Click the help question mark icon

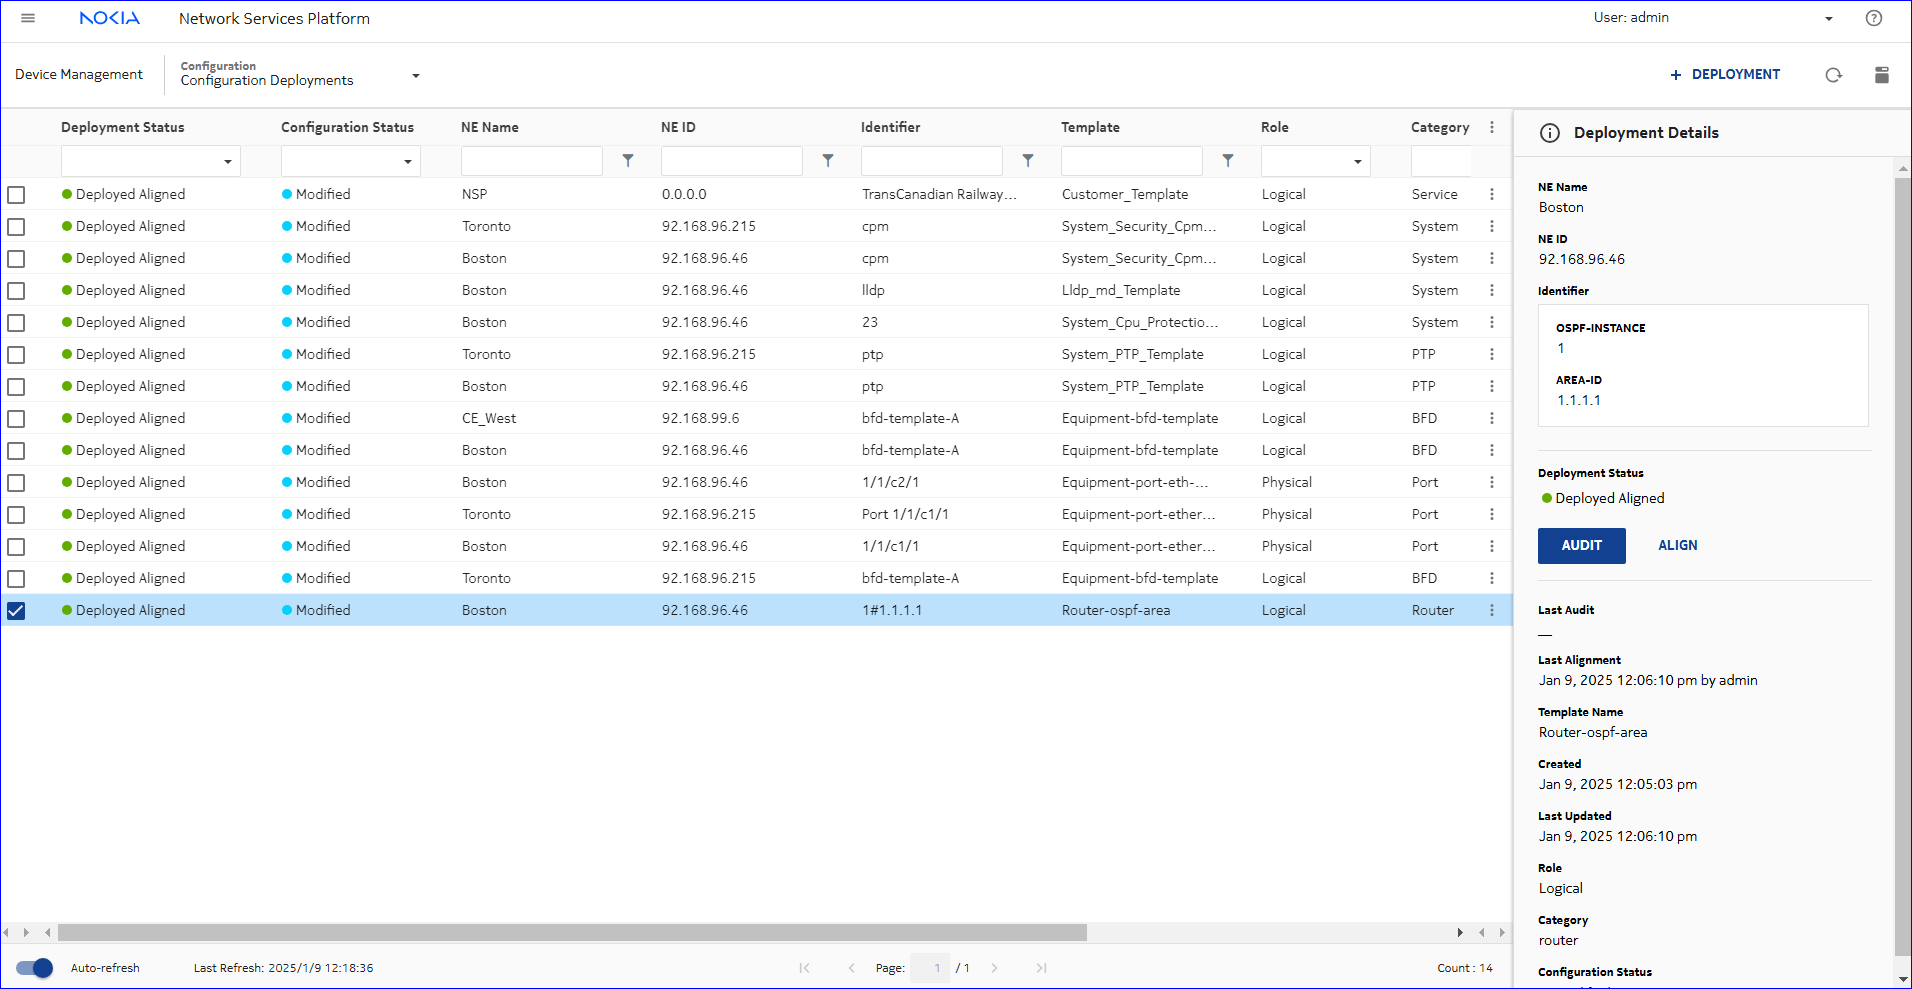[x=1873, y=18]
